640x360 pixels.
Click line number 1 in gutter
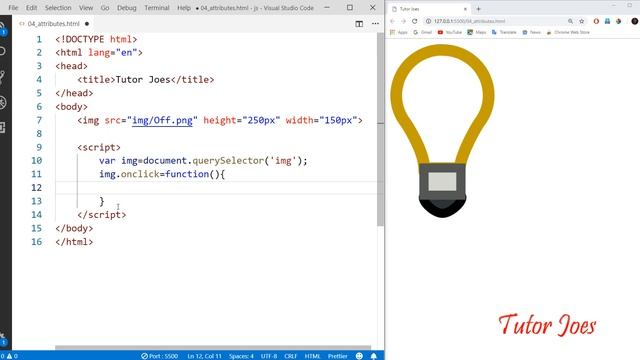(x=39, y=39)
